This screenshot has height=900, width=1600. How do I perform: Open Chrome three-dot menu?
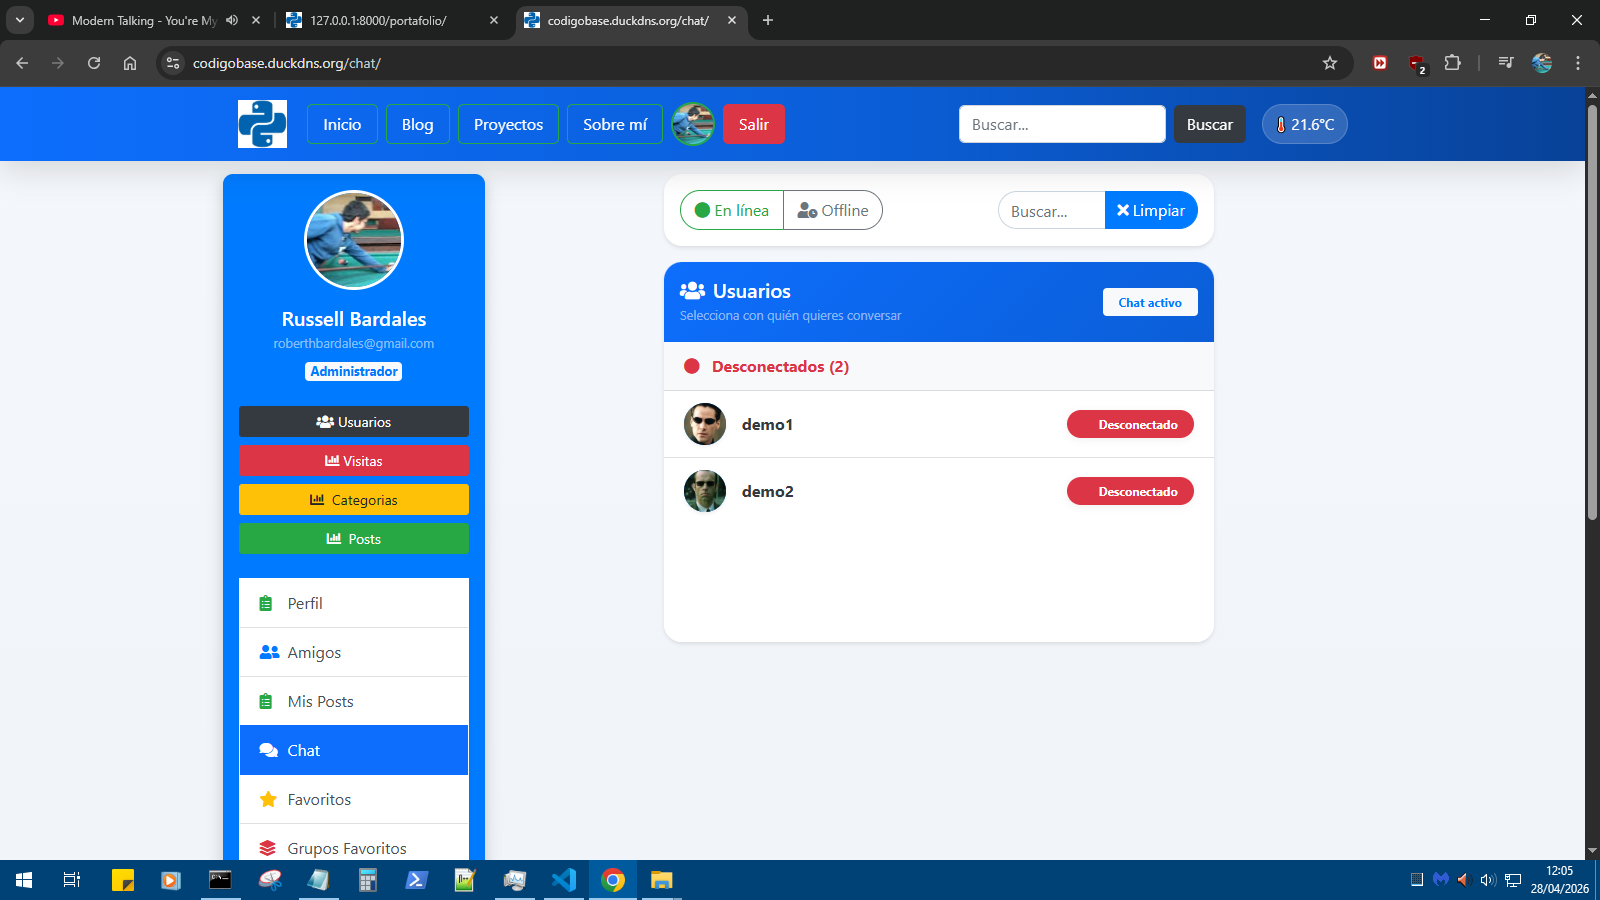point(1578,63)
